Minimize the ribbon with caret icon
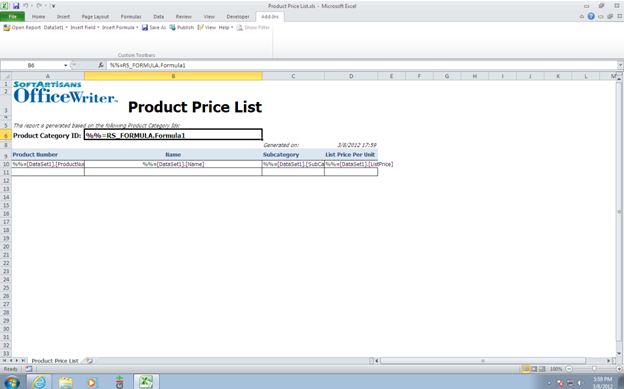The width and height of the screenshot is (626, 389). pyautogui.click(x=582, y=17)
